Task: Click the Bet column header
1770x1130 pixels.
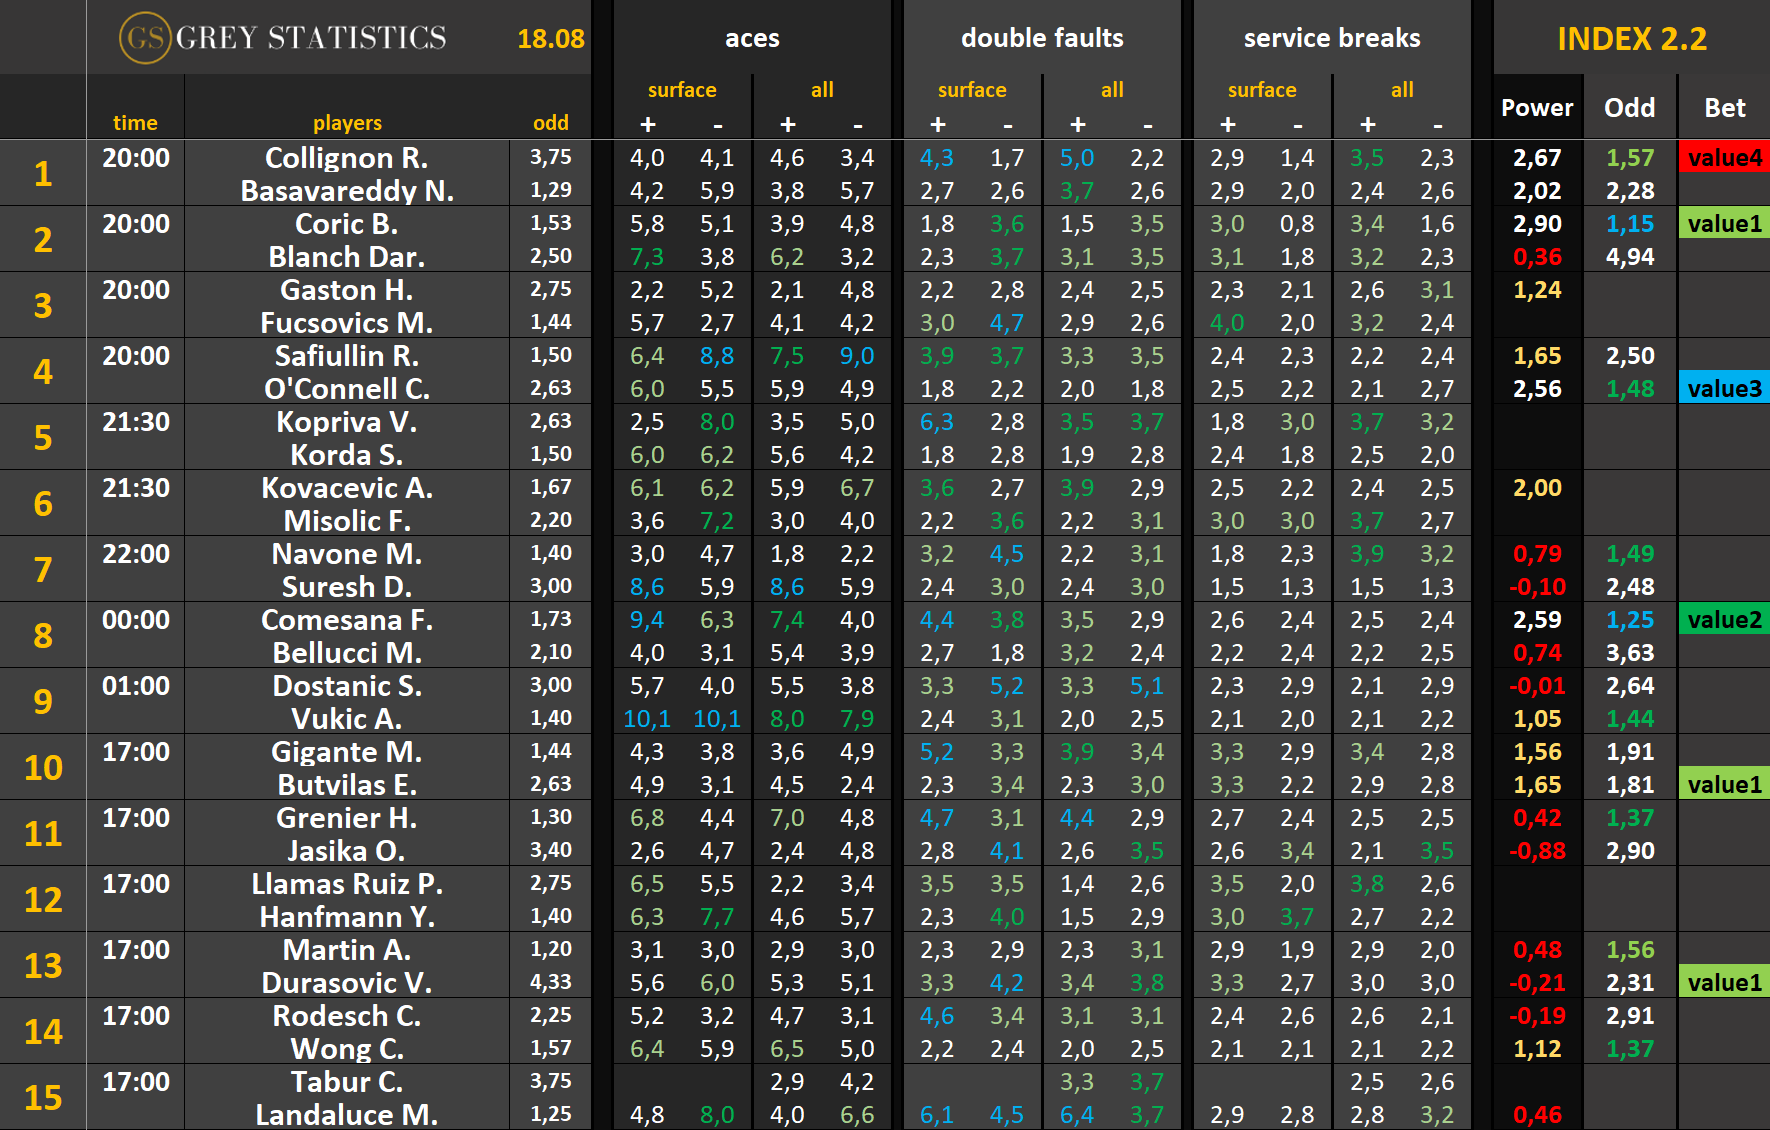Action: click(x=1724, y=107)
